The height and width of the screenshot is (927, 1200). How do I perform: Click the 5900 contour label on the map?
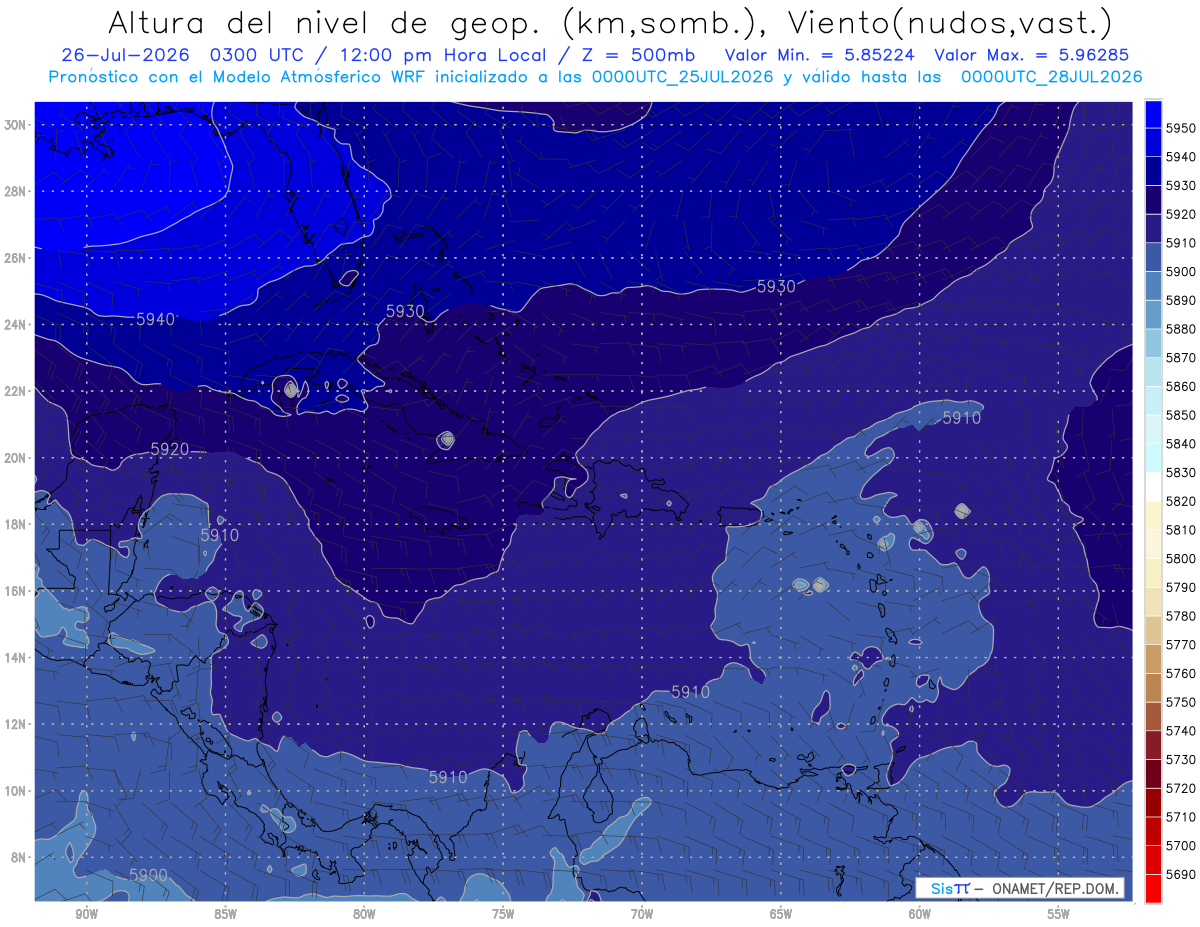coord(148,875)
